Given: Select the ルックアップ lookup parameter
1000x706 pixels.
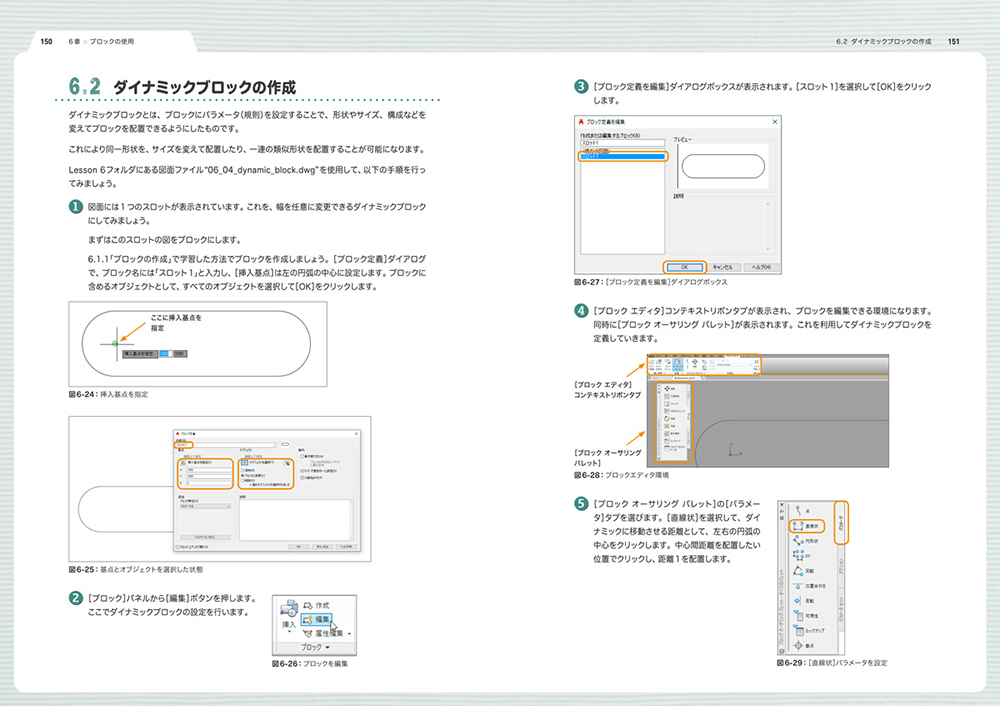Looking at the screenshot, I should click(x=809, y=631).
